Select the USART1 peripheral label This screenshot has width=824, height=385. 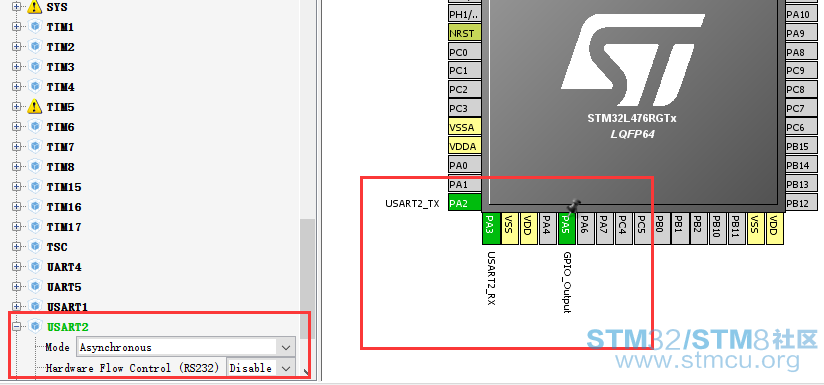point(67,307)
